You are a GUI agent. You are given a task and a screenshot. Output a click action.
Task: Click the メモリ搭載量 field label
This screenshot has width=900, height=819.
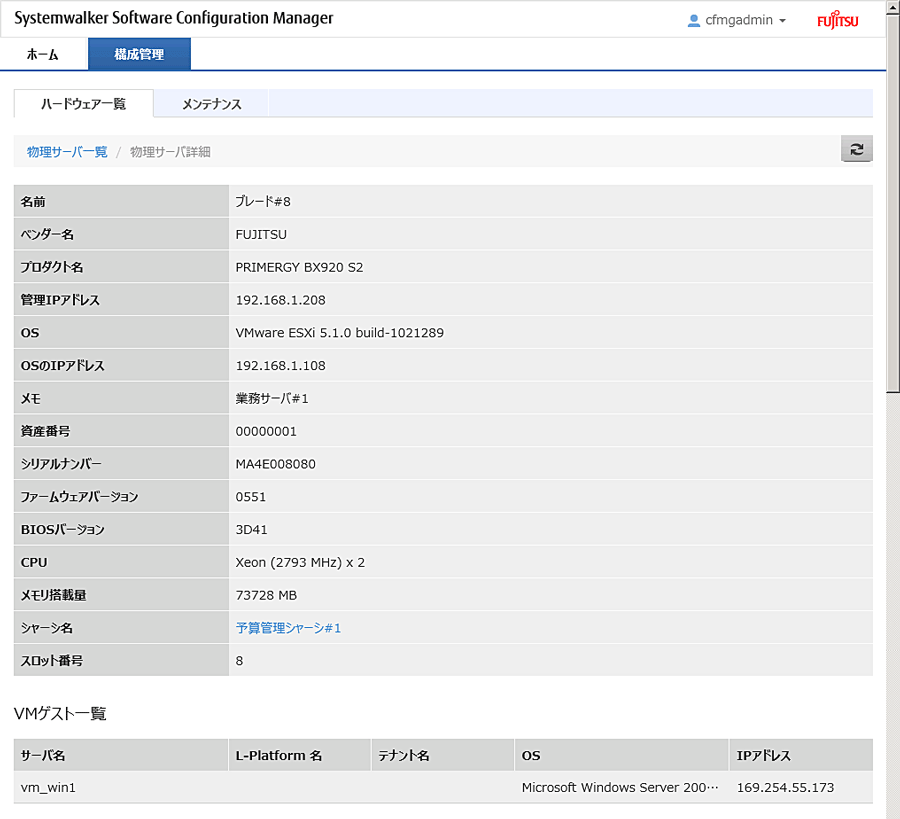tap(53, 595)
